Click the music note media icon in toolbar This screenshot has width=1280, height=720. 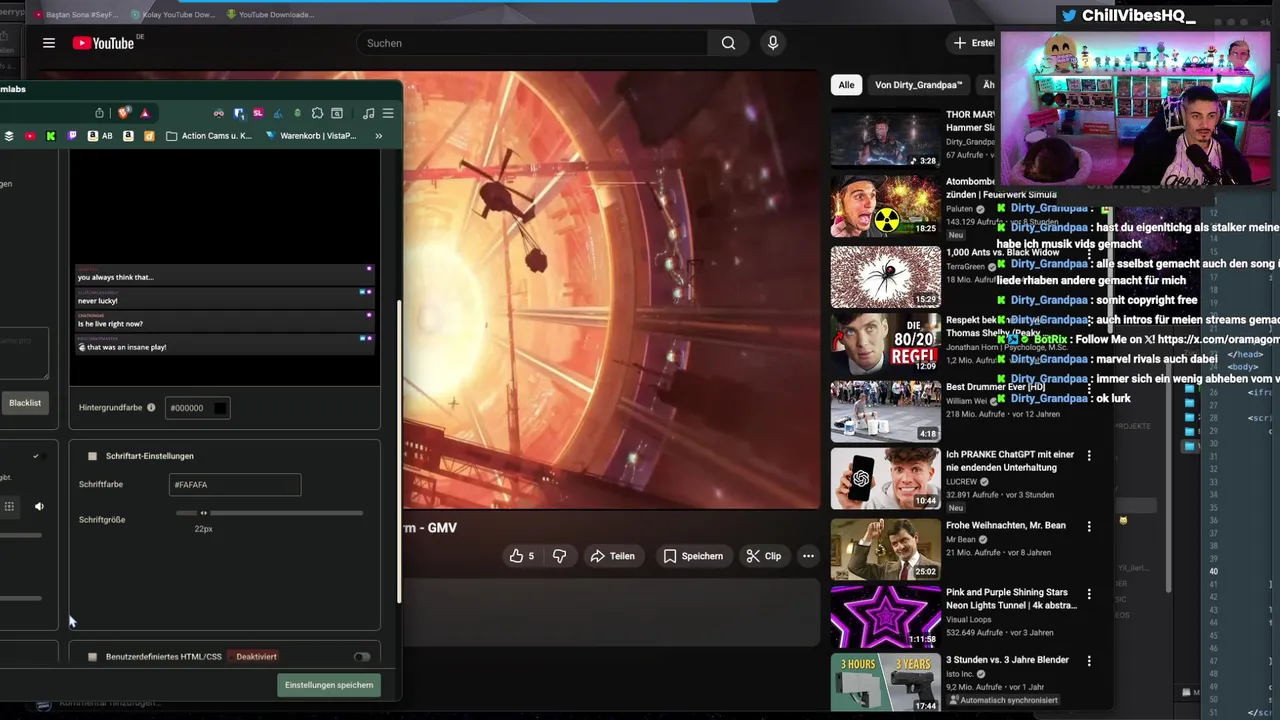click(368, 113)
